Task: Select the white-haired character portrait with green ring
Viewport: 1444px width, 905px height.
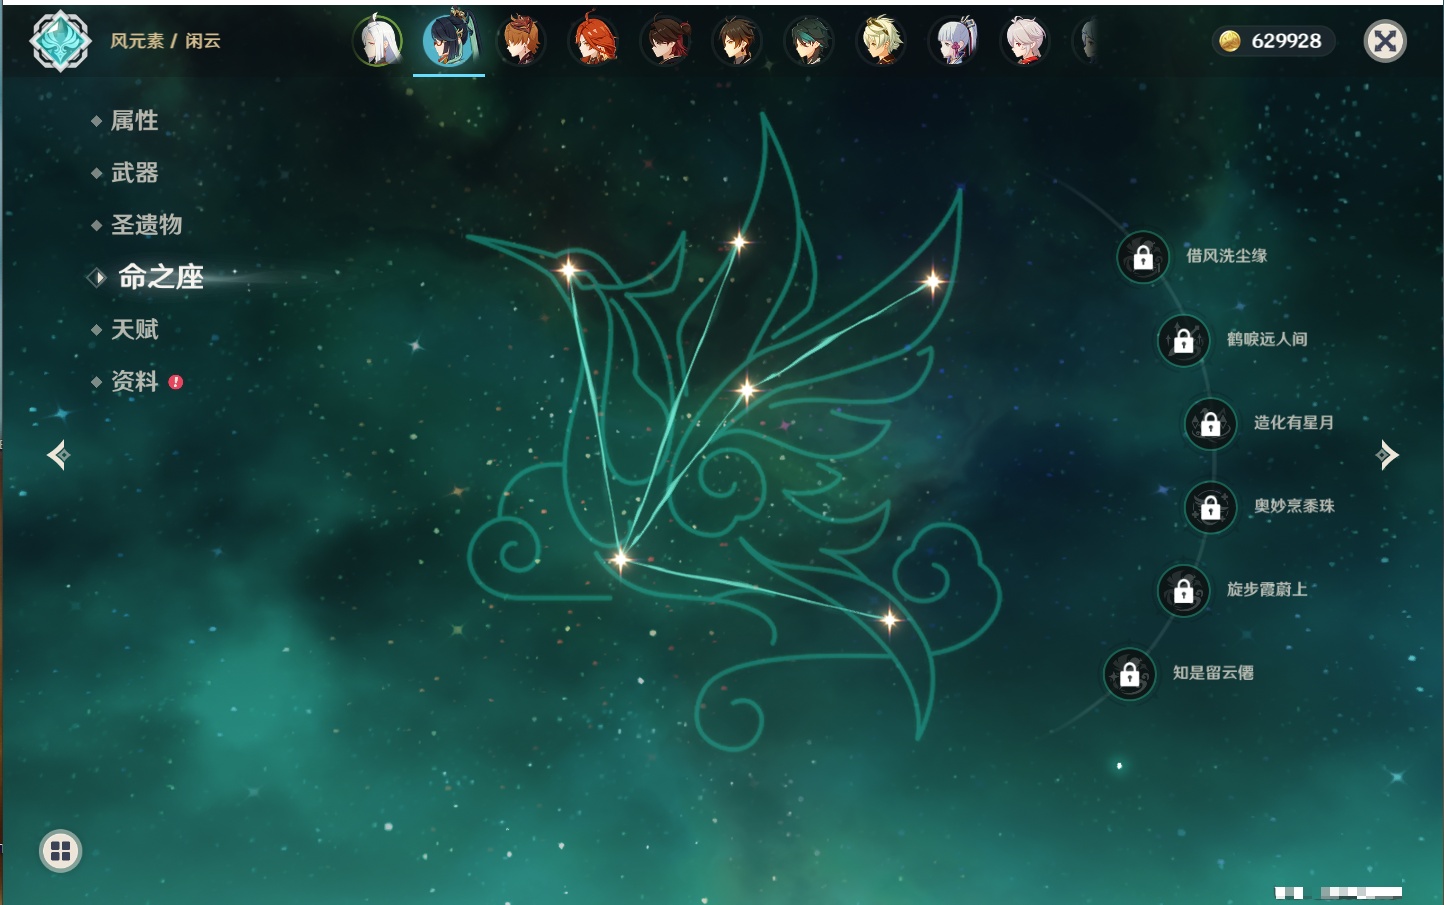Action: [x=378, y=41]
